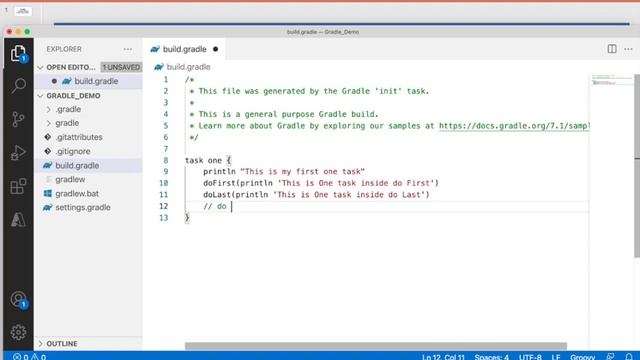Click the 'task one {' code line

click(208, 160)
